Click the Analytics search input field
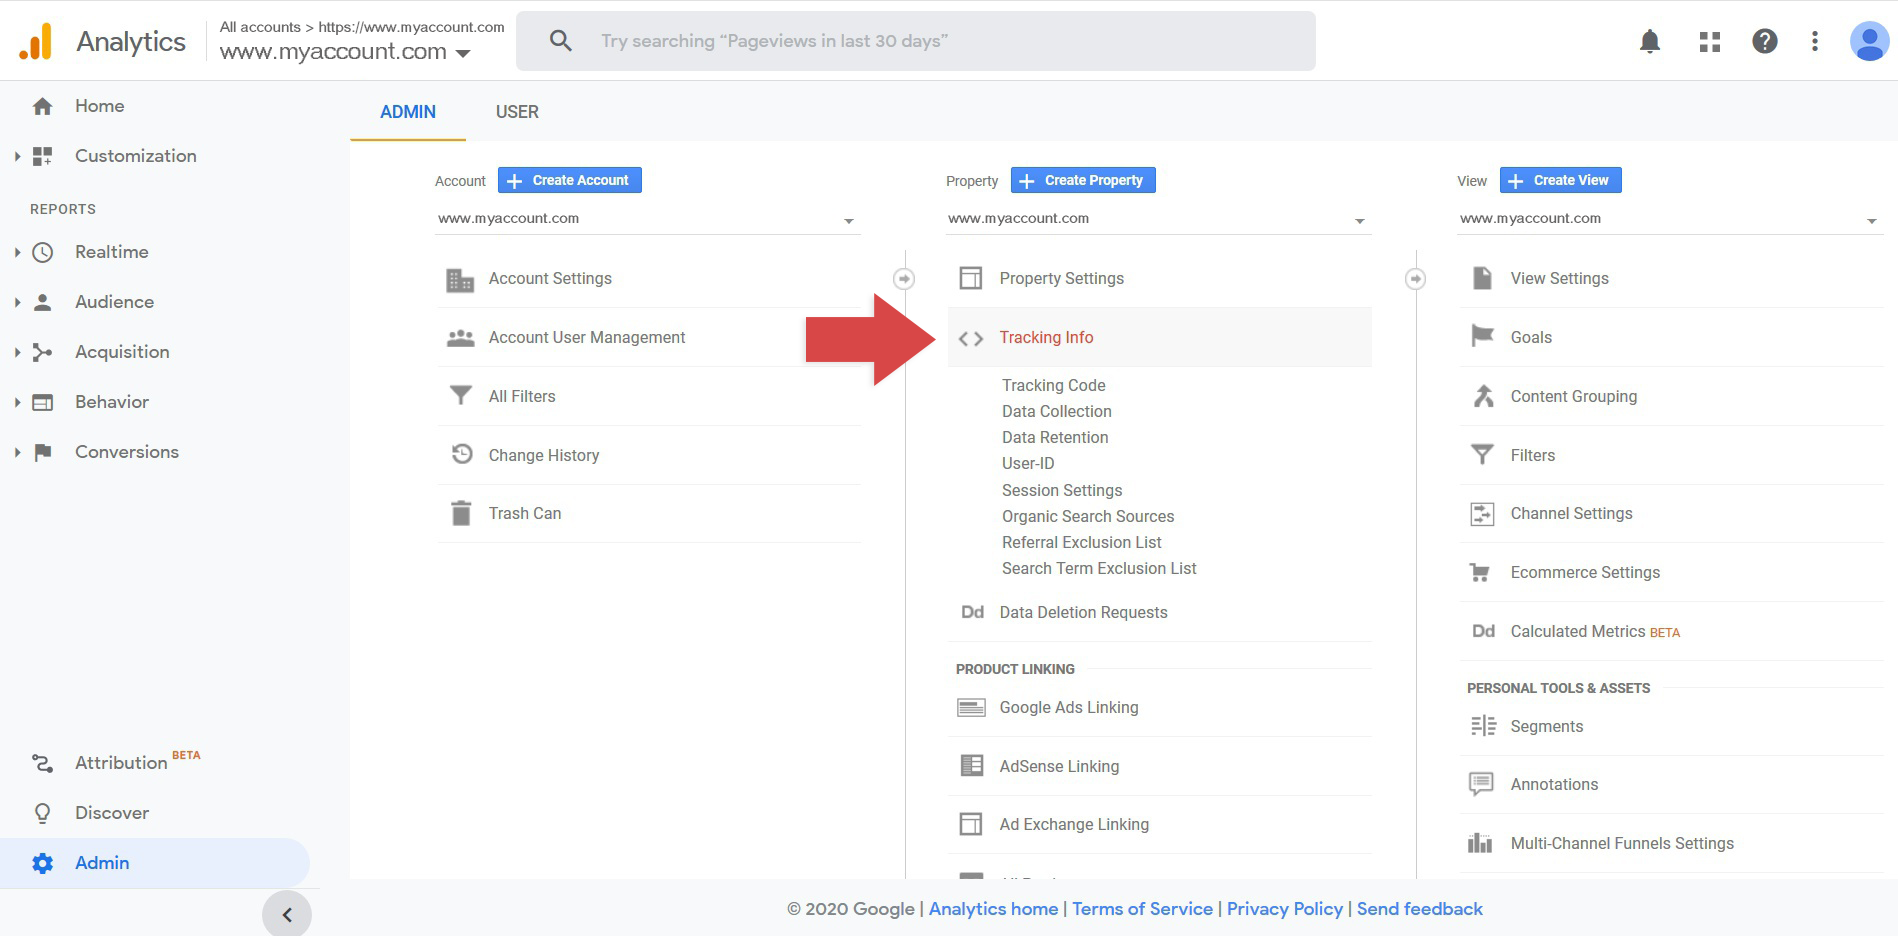Screen dimensions: 1898x936 pos(916,41)
